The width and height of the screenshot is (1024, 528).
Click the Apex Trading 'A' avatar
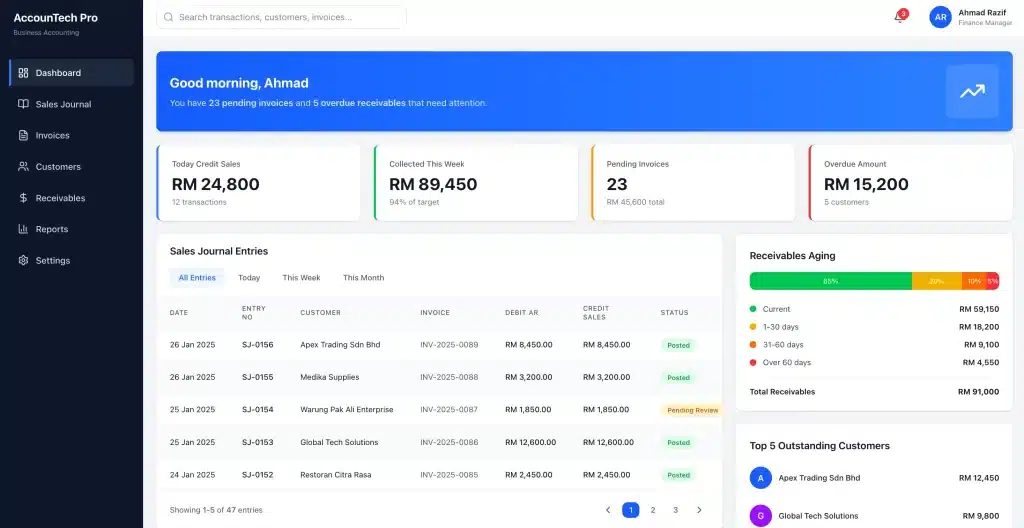(x=760, y=478)
